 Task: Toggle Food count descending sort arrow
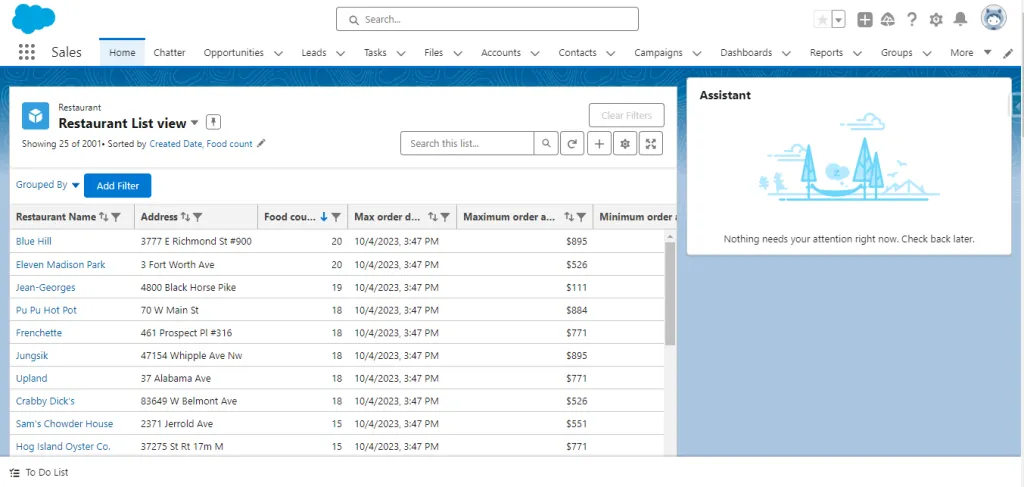tap(323, 217)
